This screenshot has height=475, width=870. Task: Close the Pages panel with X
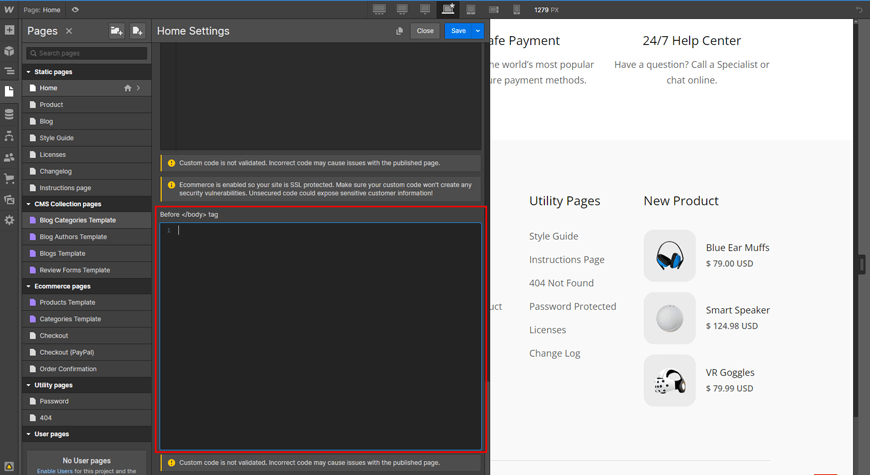pos(69,31)
